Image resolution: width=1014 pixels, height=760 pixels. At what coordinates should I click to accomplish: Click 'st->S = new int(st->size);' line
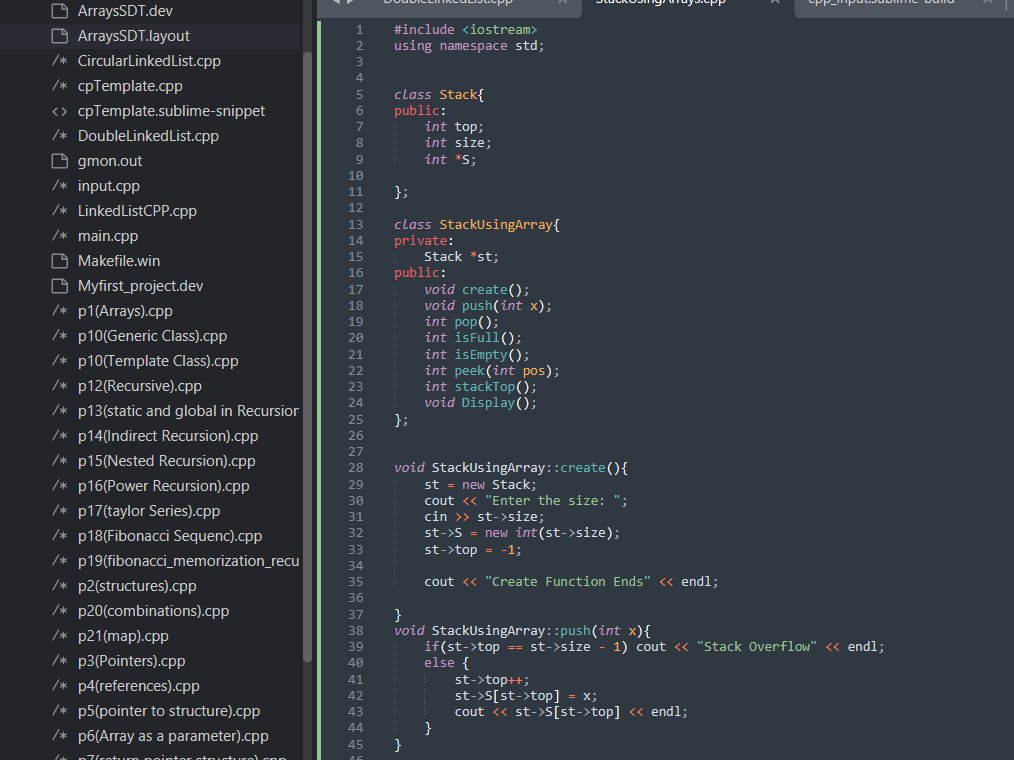[522, 533]
